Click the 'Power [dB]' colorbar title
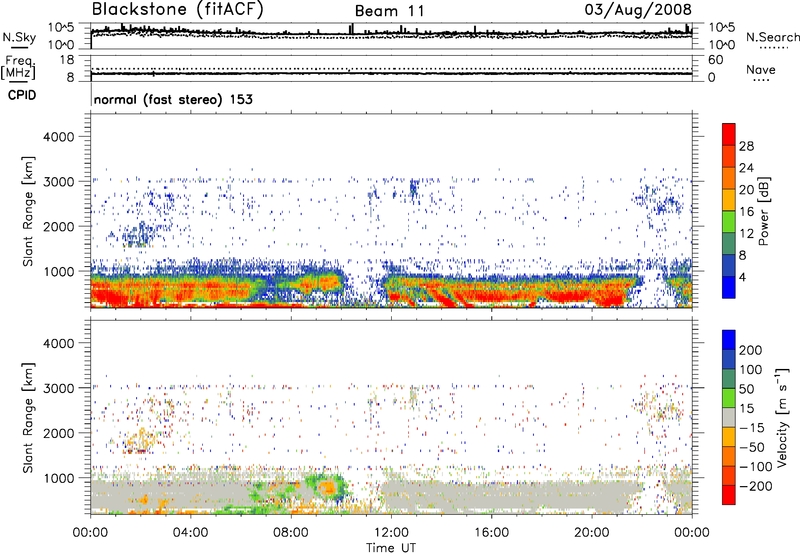The height and width of the screenshot is (554, 800). 764,211
